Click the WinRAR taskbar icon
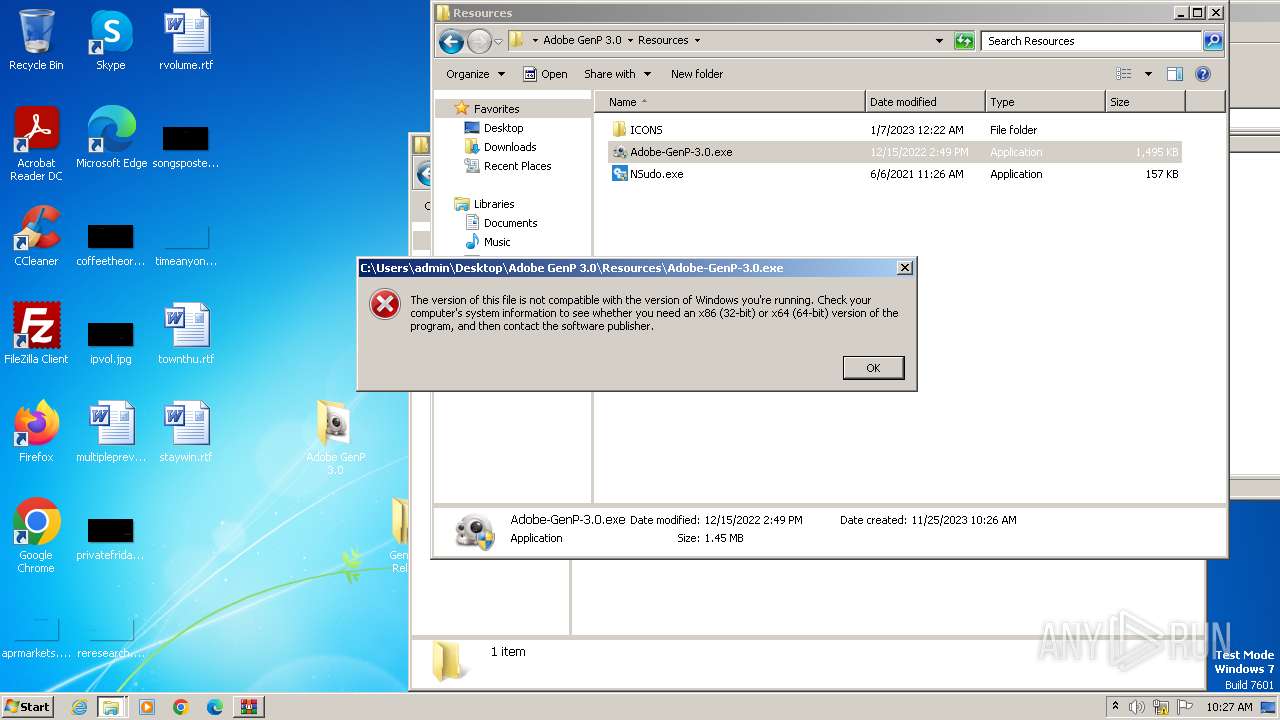The image size is (1280, 720). click(x=249, y=707)
